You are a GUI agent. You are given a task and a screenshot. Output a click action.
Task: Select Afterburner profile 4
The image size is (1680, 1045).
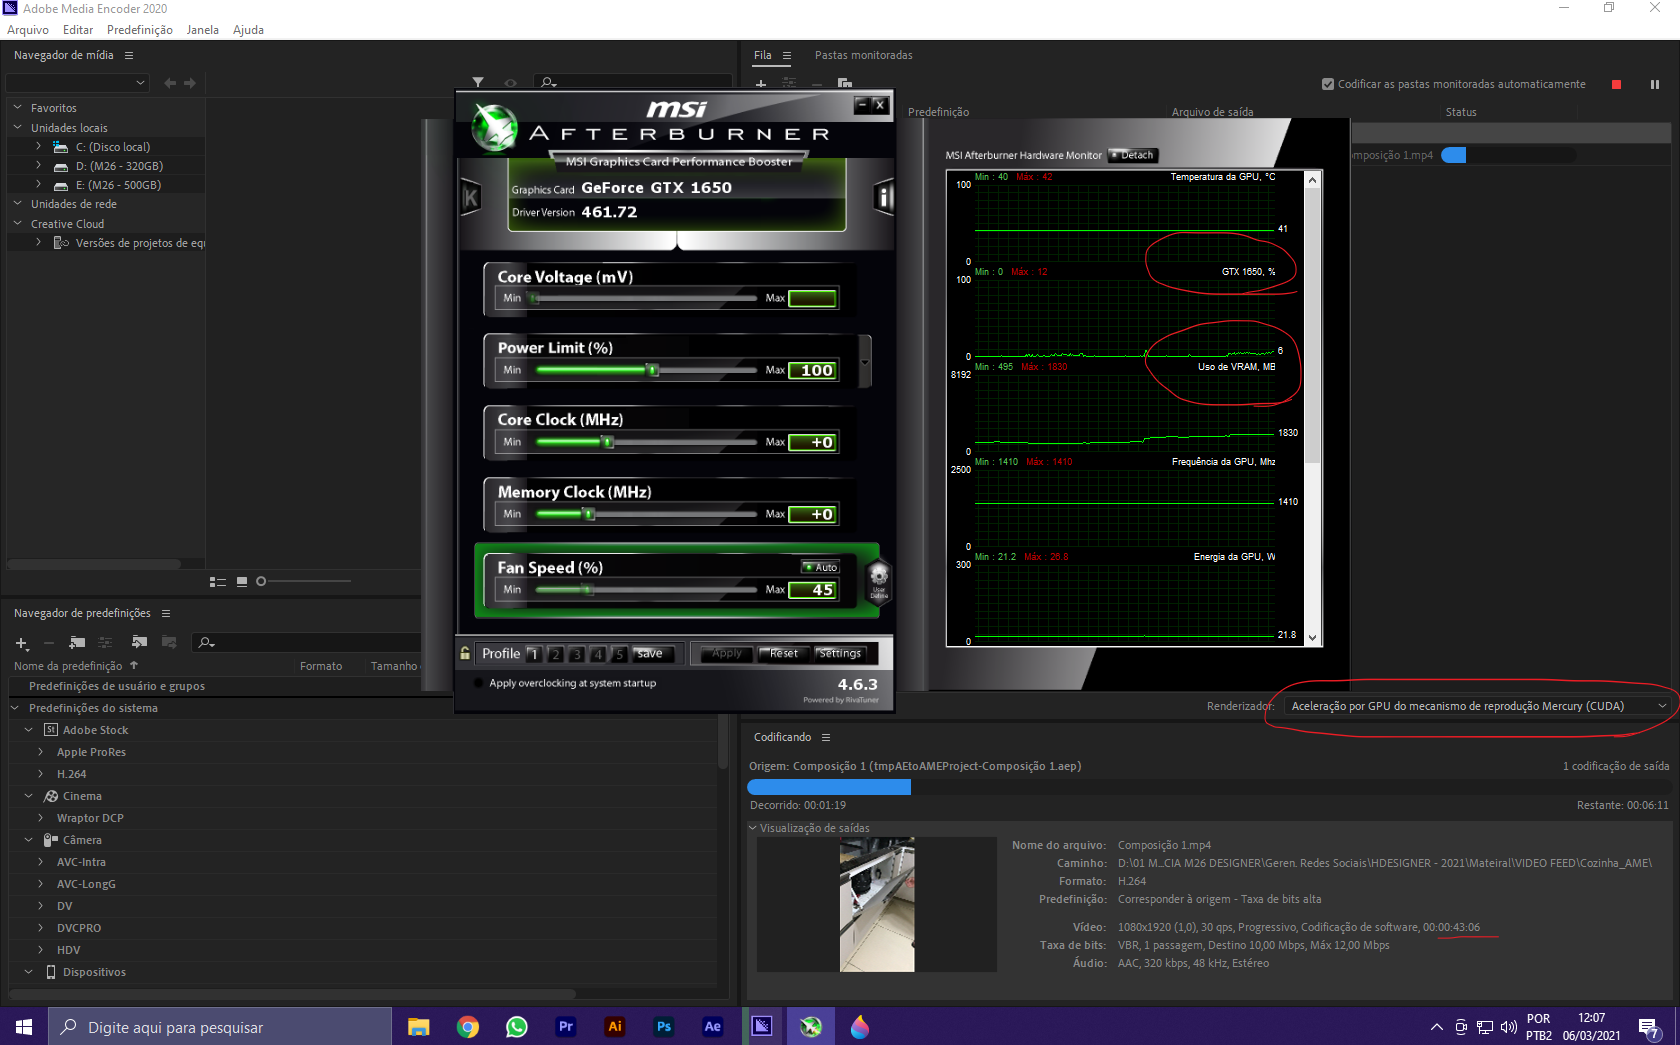598,654
